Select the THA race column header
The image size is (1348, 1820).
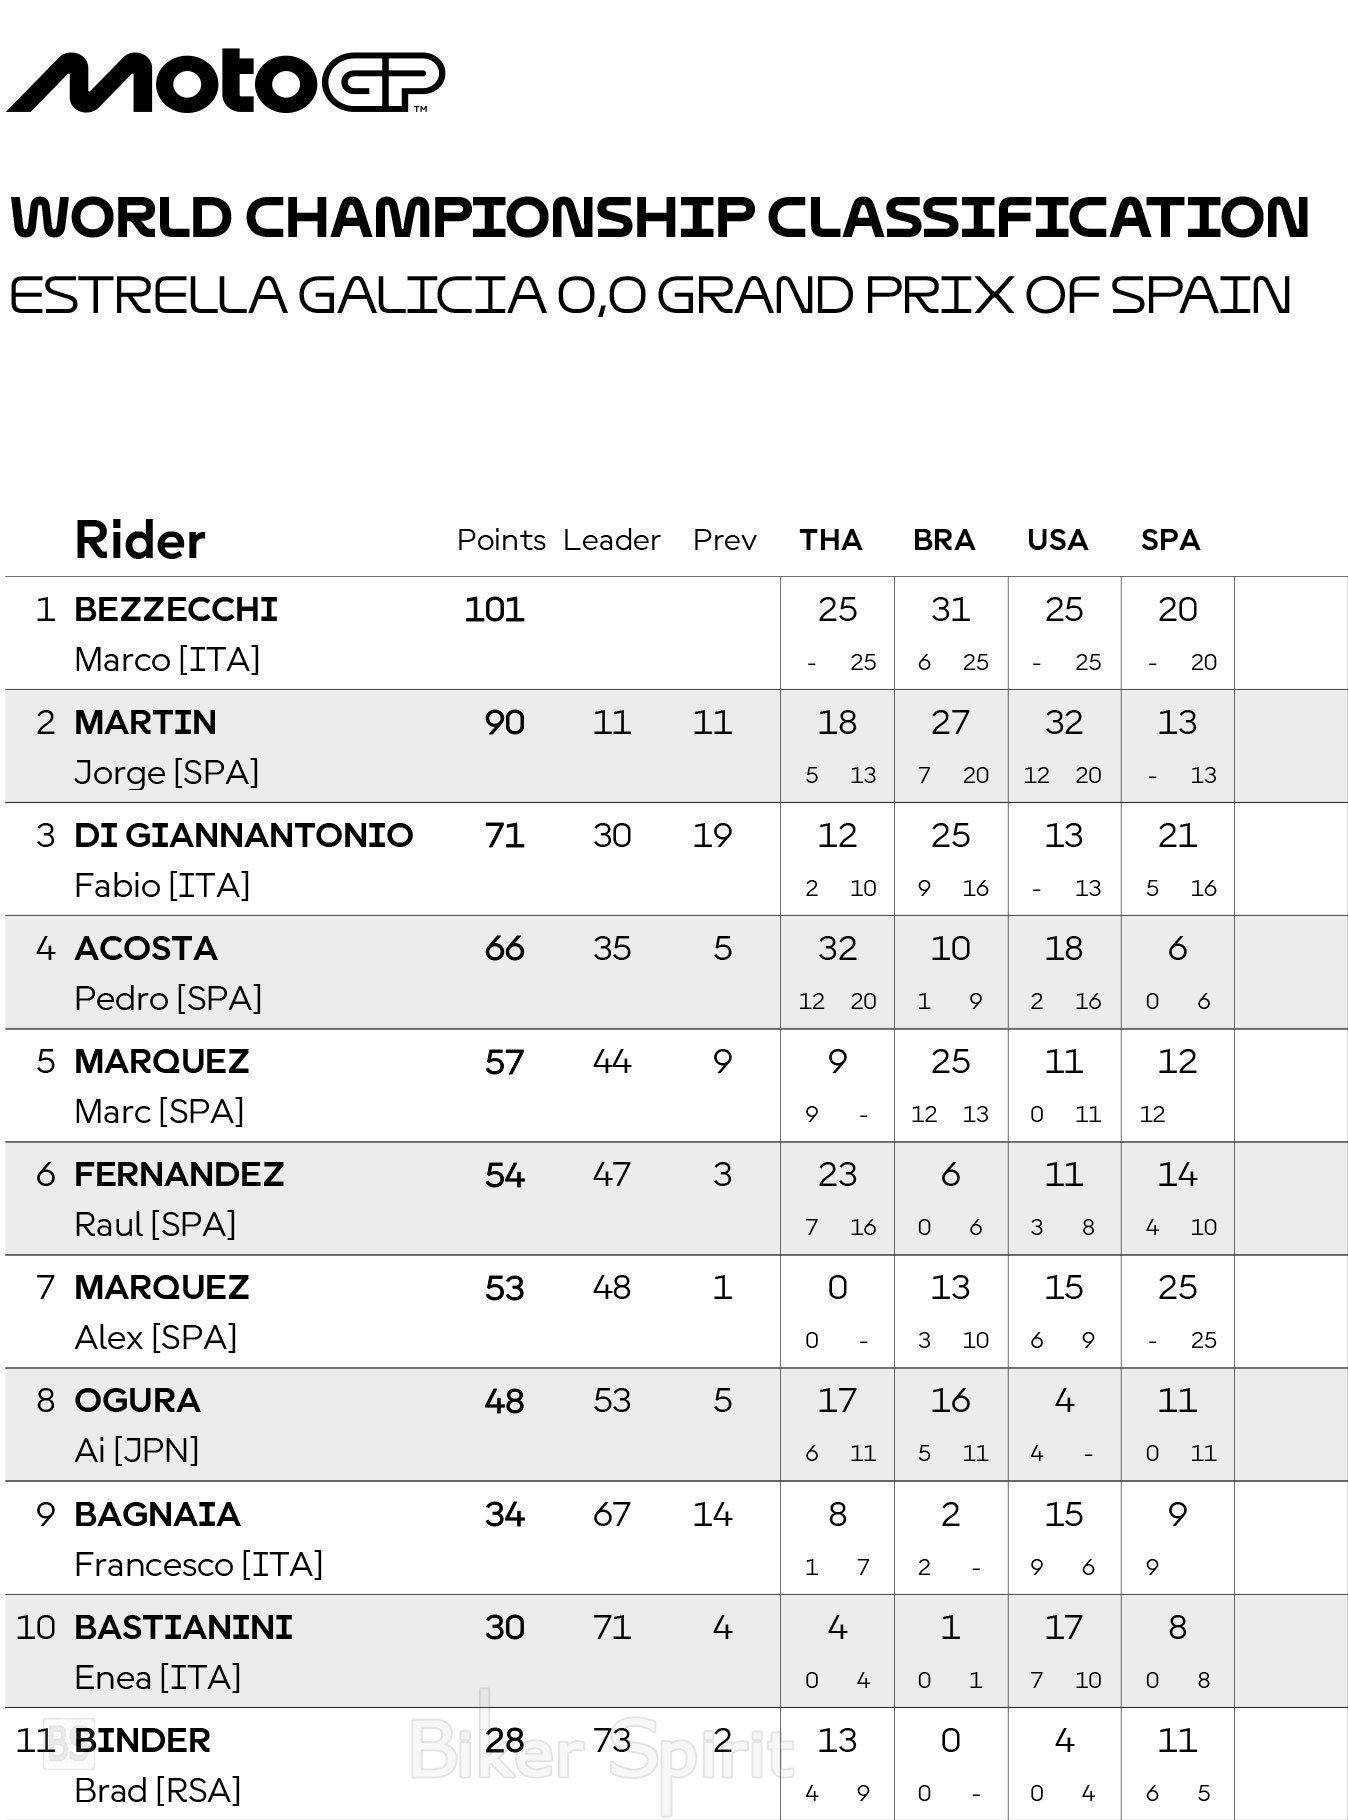pyautogui.click(x=830, y=540)
